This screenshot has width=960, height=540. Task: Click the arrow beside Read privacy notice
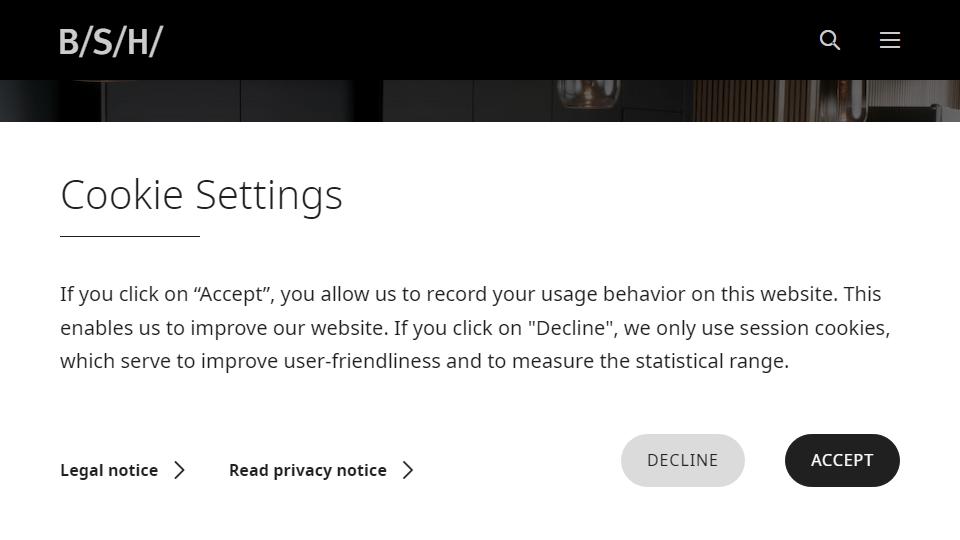click(408, 470)
